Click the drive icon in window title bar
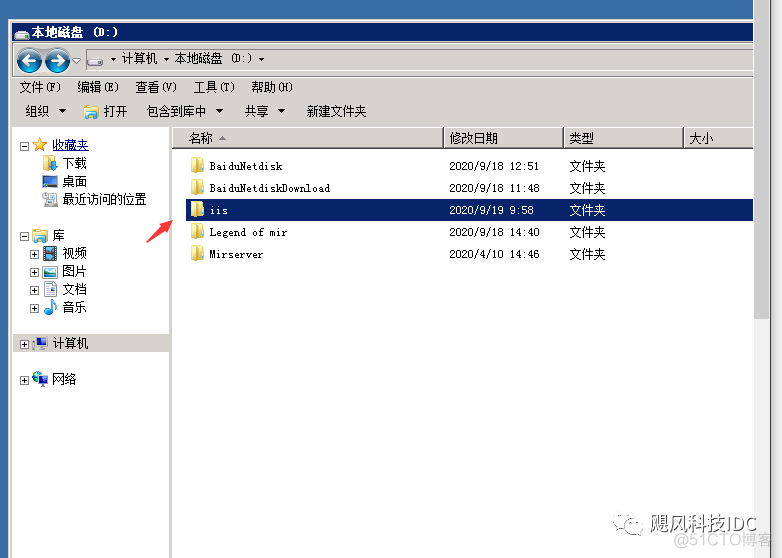782x558 pixels. 22,33
